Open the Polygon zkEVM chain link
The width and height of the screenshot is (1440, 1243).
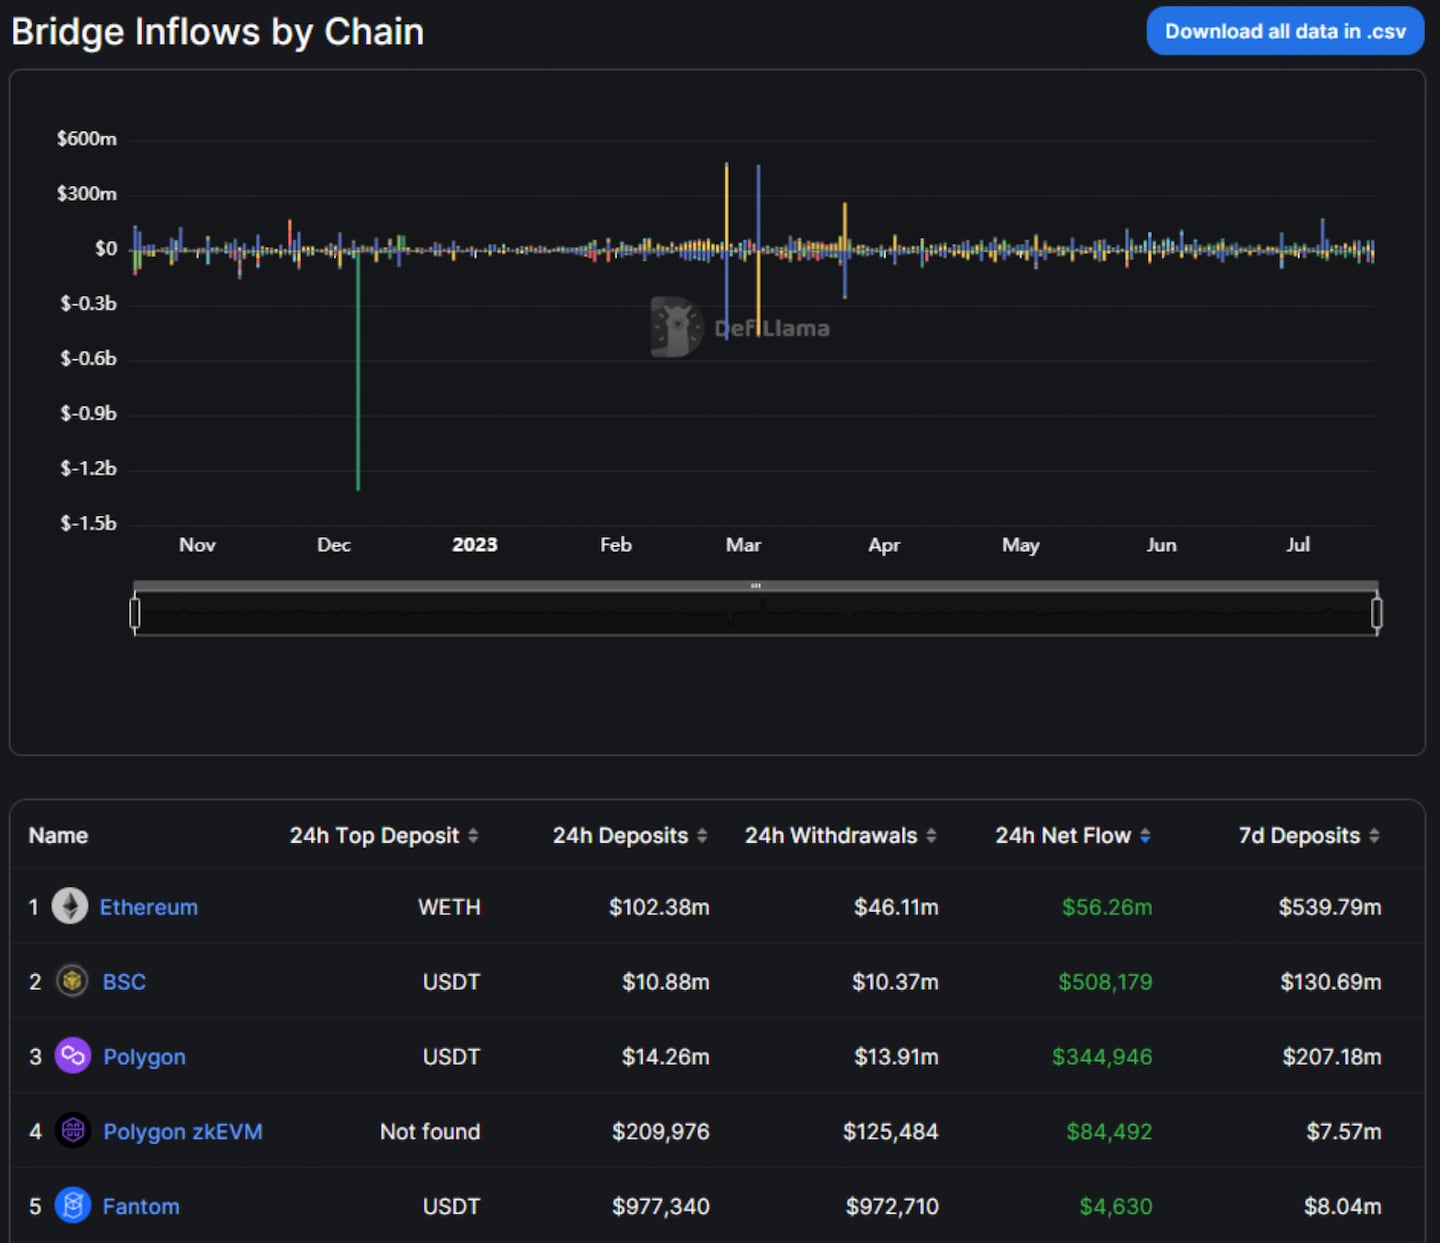click(x=183, y=1132)
